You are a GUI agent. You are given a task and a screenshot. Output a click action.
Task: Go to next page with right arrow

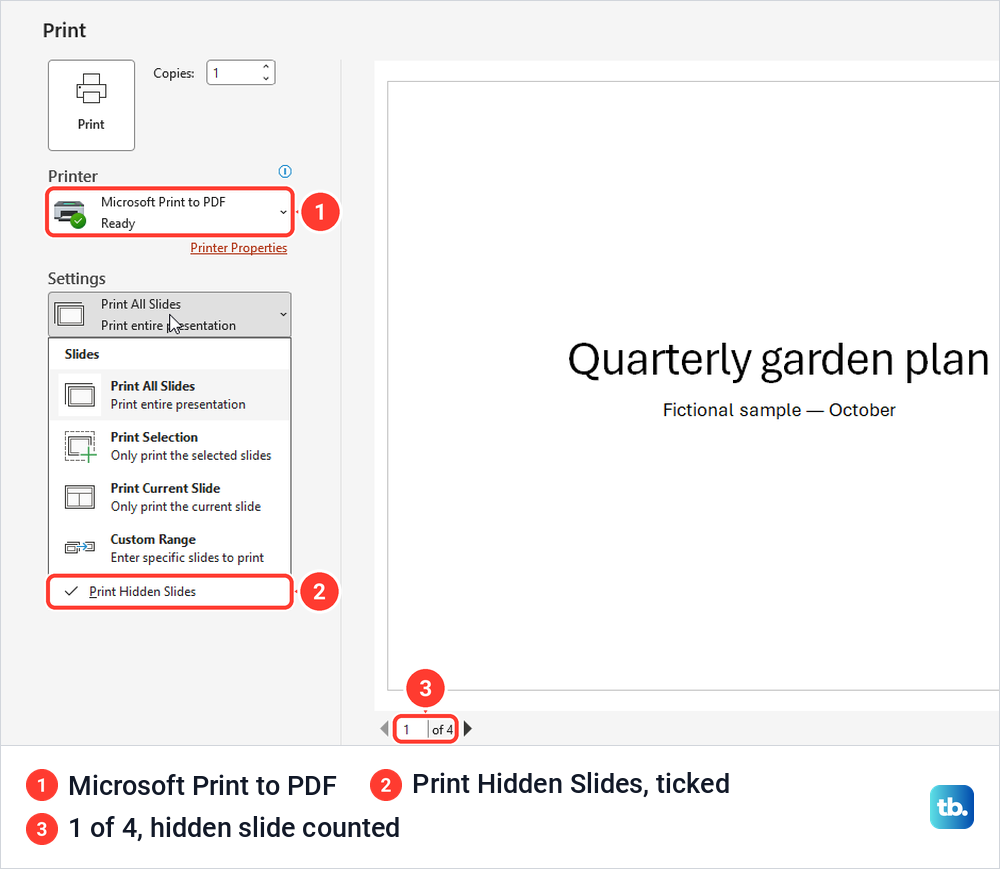point(468,729)
